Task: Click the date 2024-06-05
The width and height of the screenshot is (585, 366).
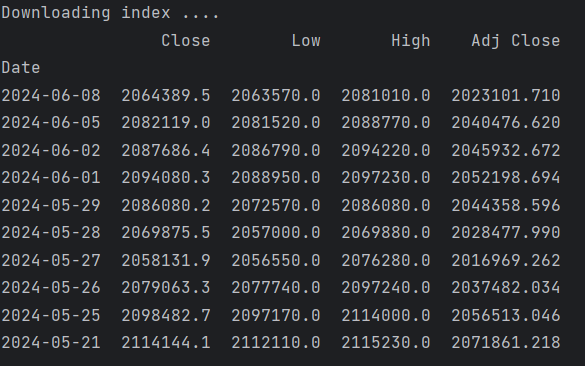Action: pos(51,123)
